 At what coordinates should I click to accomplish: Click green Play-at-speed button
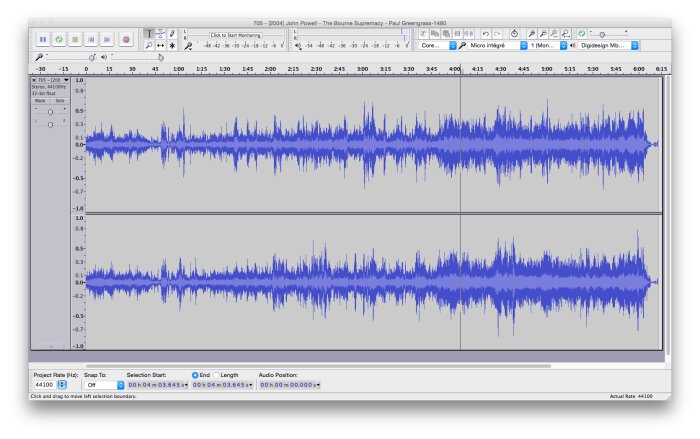click(582, 33)
